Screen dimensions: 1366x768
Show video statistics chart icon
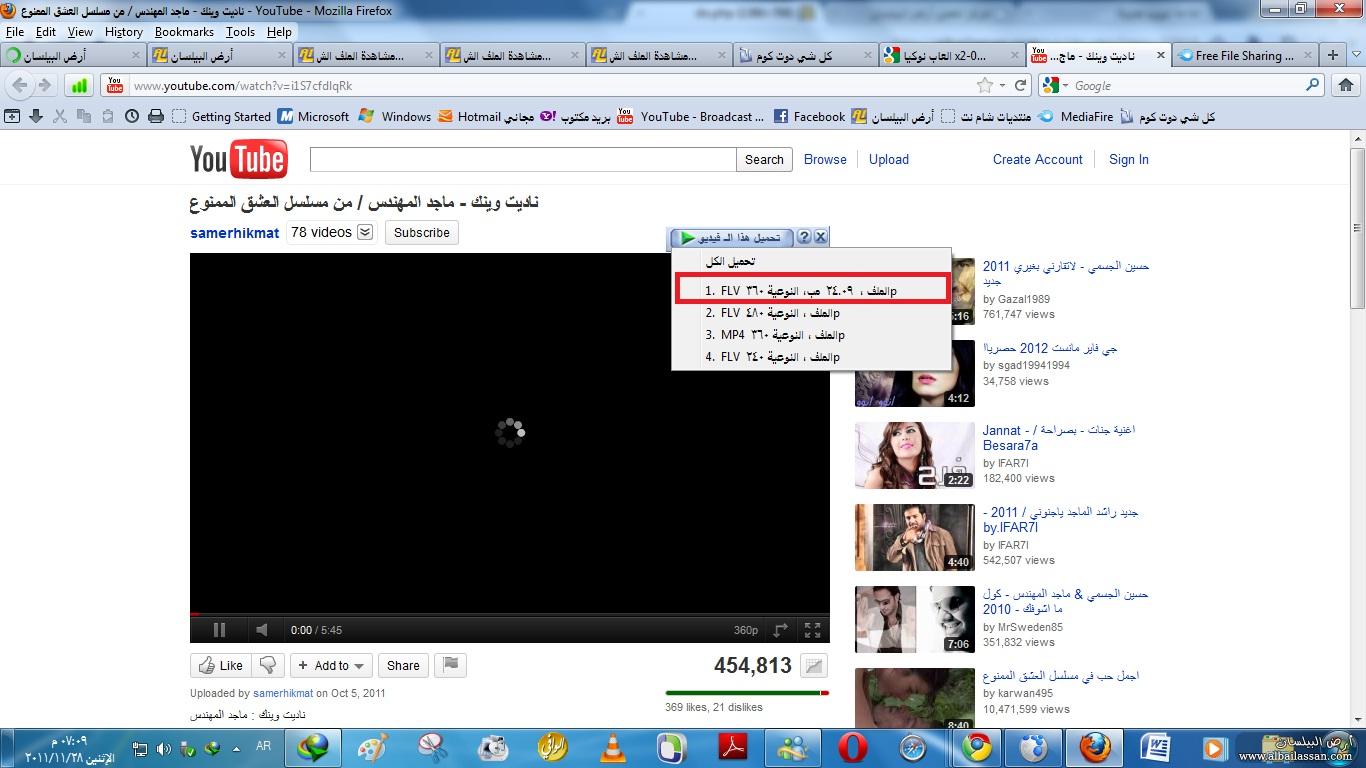(x=814, y=666)
